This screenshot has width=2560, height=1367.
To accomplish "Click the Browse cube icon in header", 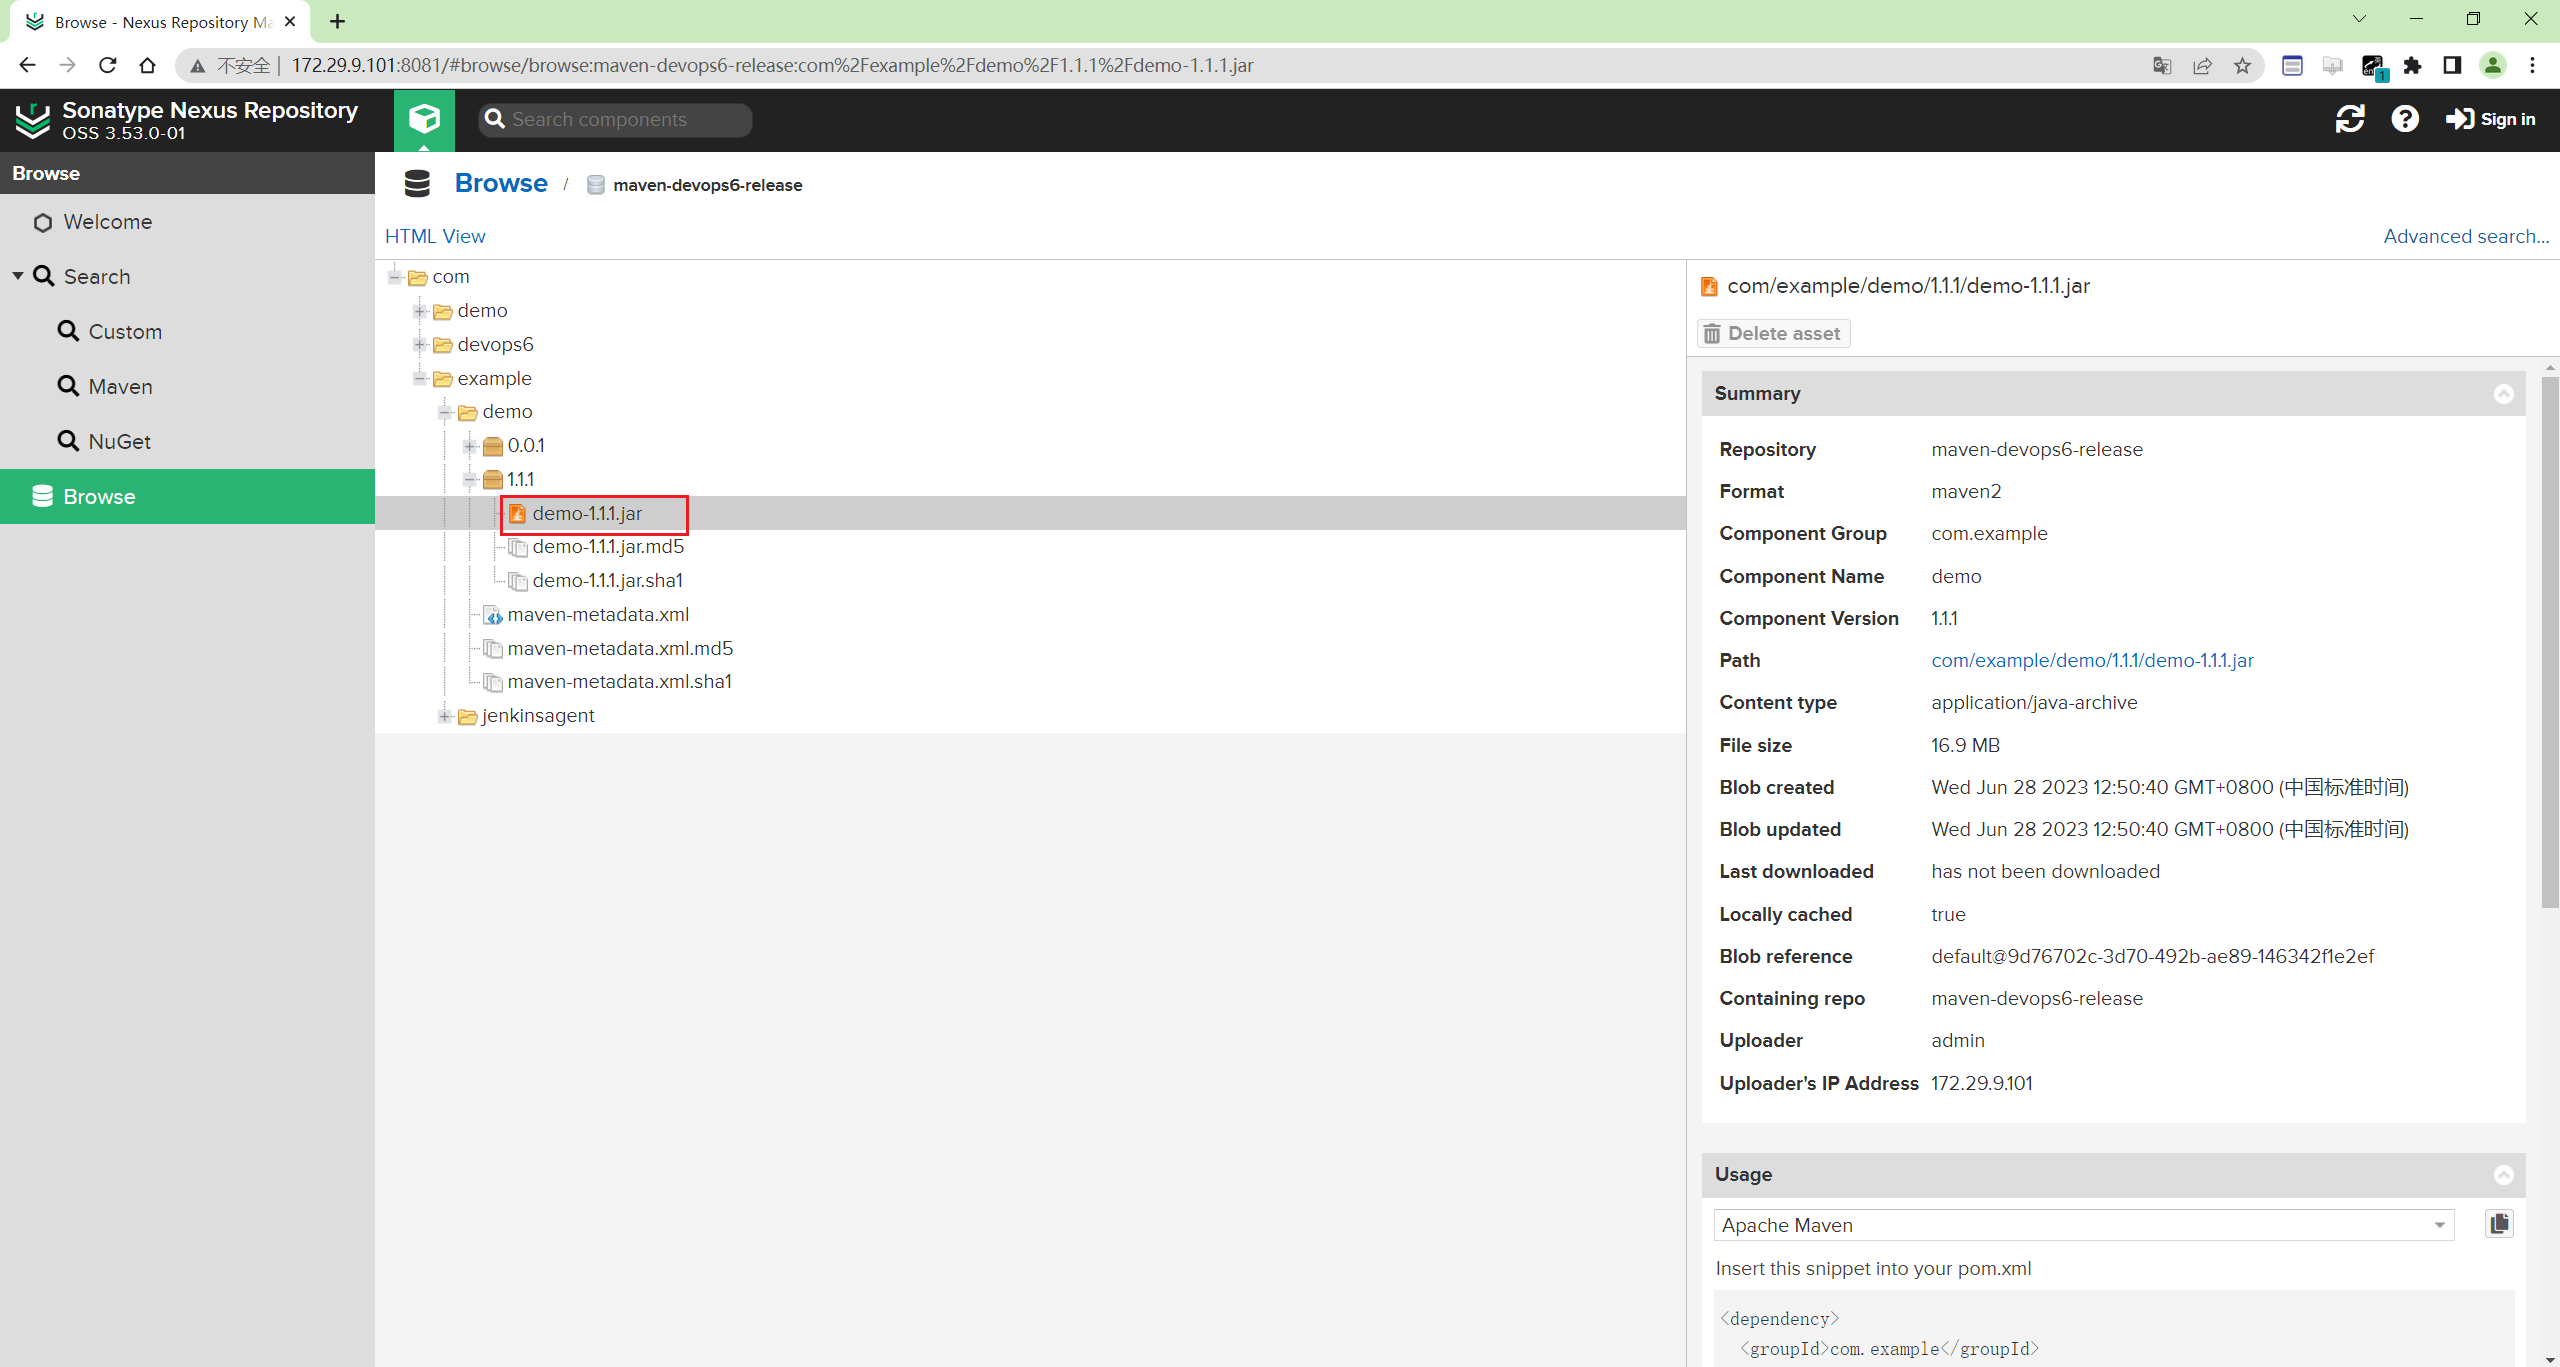I will [x=424, y=119].
